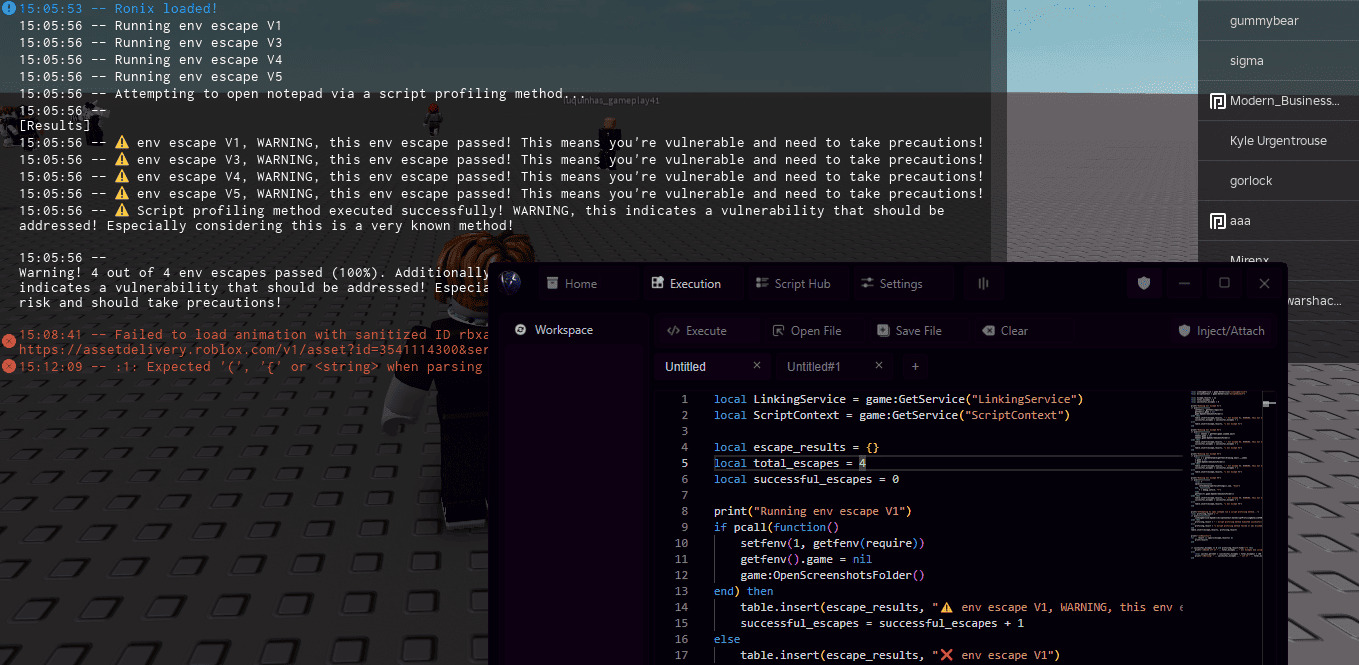Click the Open File button
1359x665 pixels.
pyautogui.click(x=807, y=331)
